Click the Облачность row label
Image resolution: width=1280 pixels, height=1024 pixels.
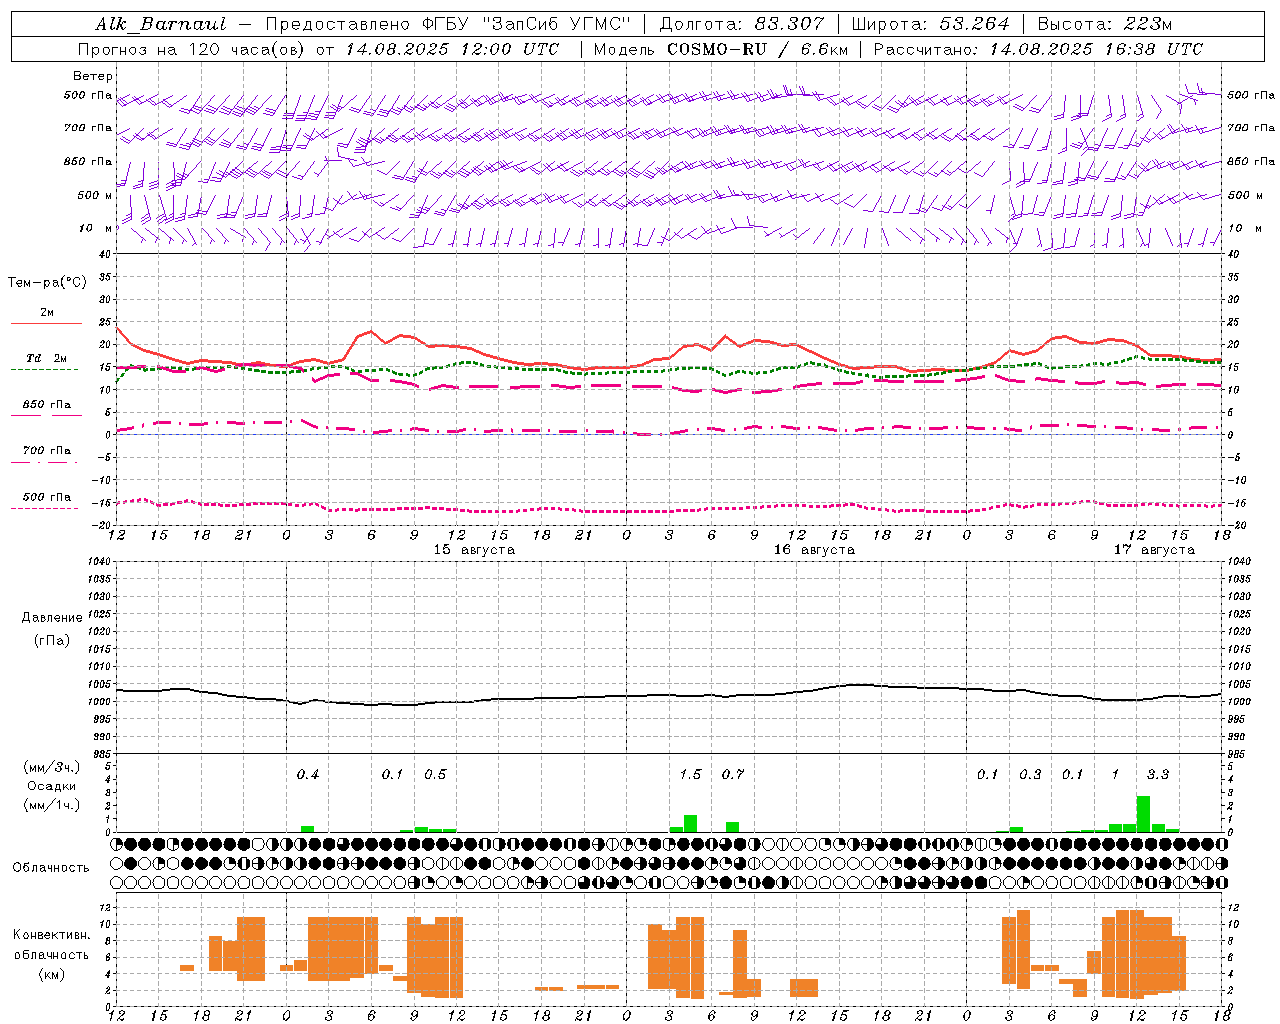51,867
